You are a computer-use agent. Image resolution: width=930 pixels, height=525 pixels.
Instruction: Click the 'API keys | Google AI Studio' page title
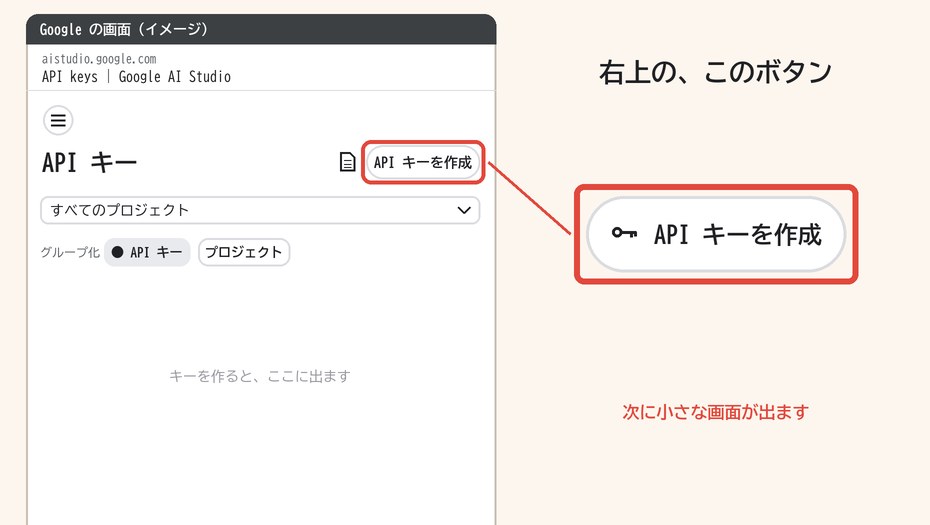pos(136,77)
